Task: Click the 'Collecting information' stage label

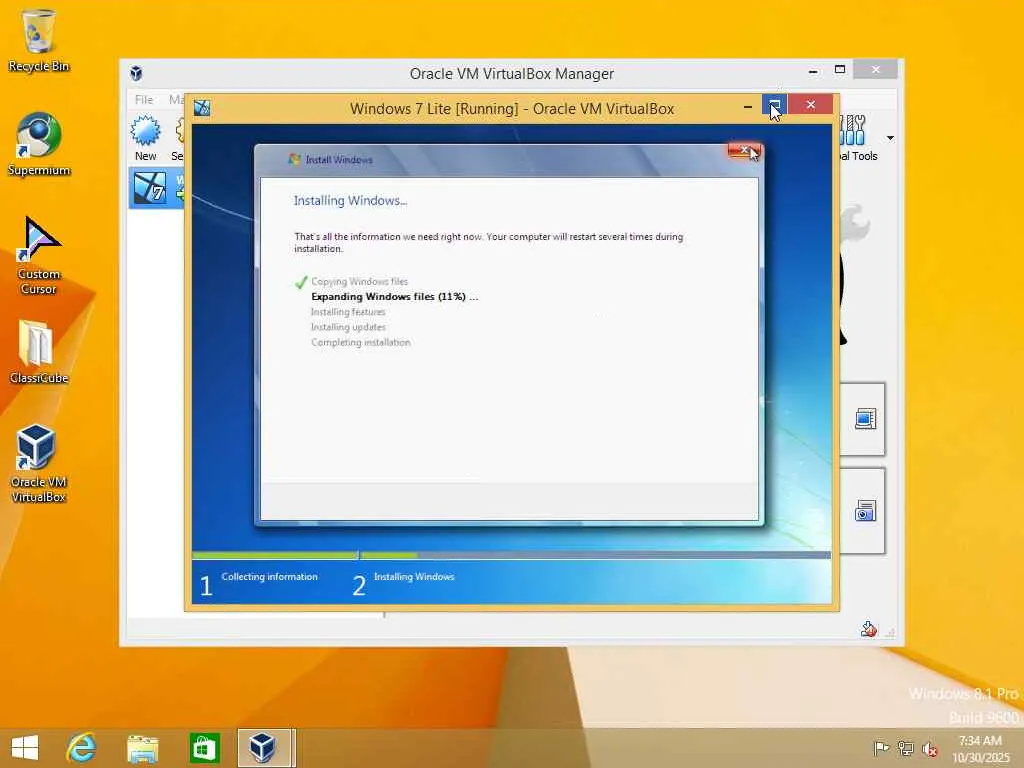Action: (x=269, y=577)
